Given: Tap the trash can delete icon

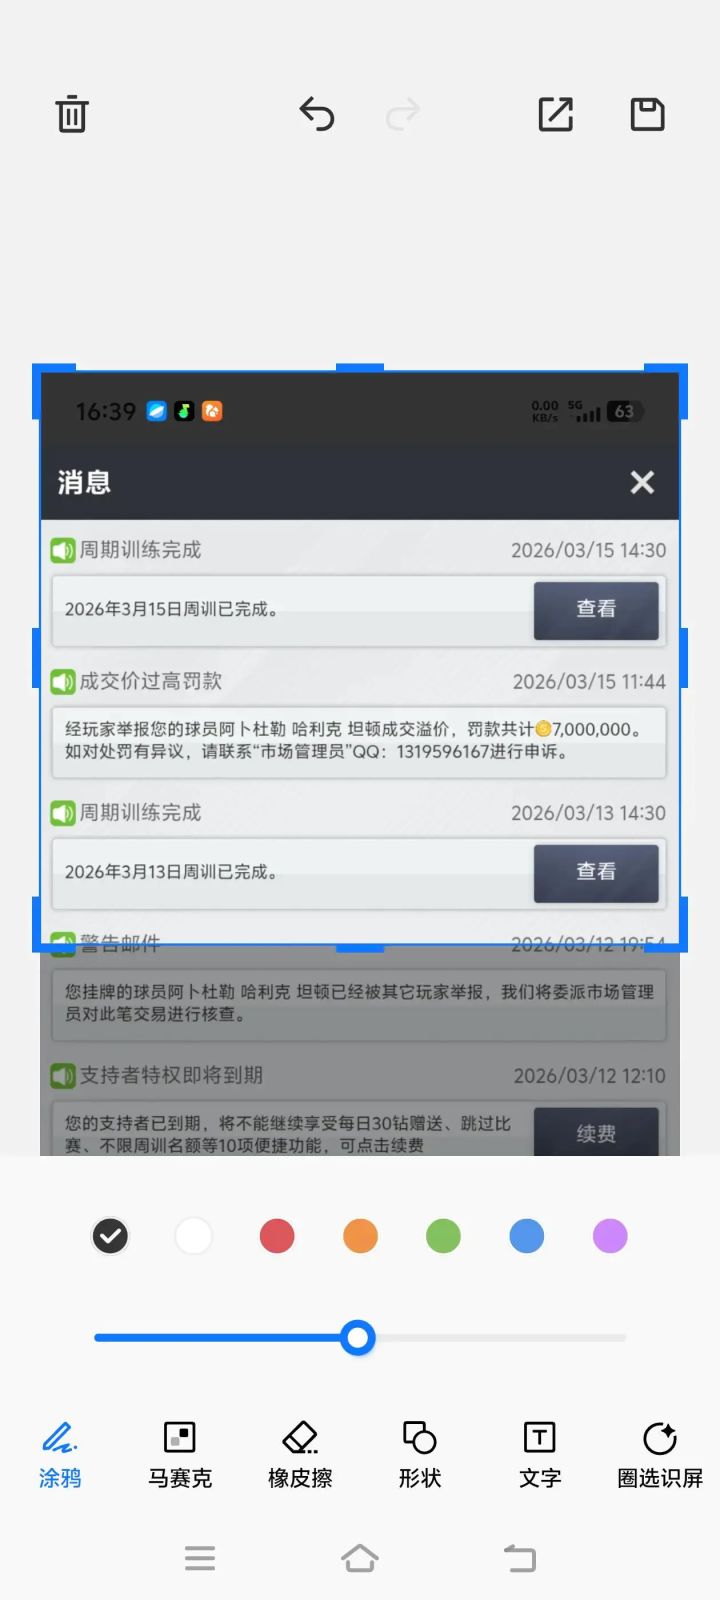Looking at the screenshot, I should (72, 114).
